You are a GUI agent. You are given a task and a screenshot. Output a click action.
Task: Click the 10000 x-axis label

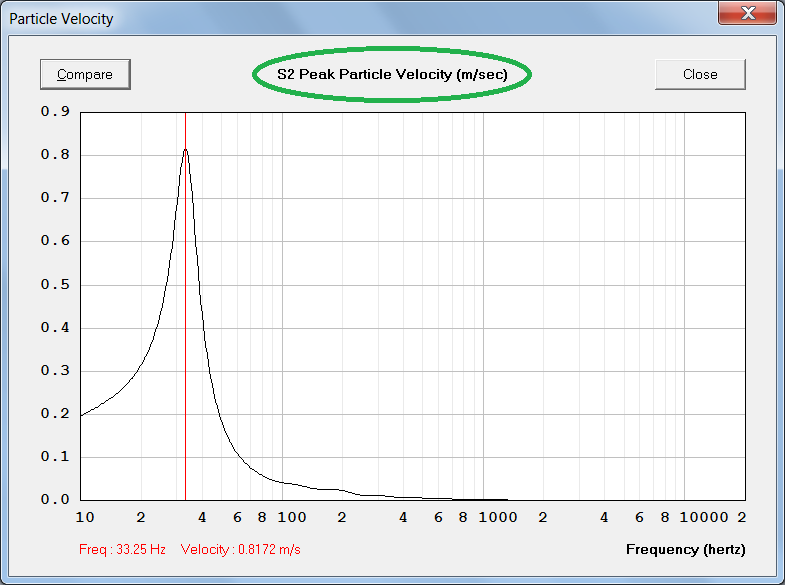(704, 517)
